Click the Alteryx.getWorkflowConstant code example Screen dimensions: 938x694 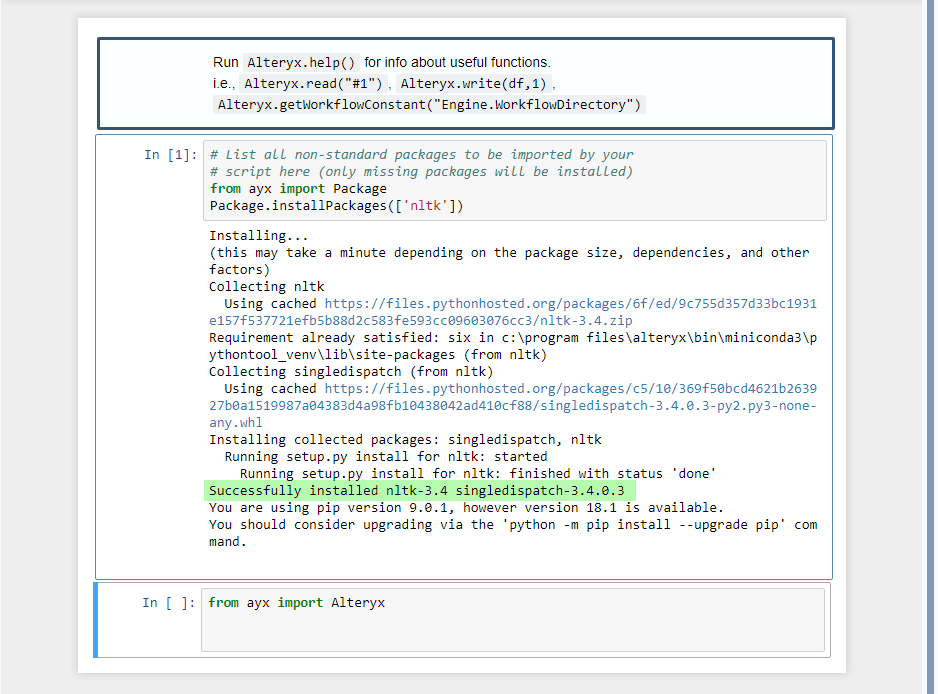click(429, 105)
